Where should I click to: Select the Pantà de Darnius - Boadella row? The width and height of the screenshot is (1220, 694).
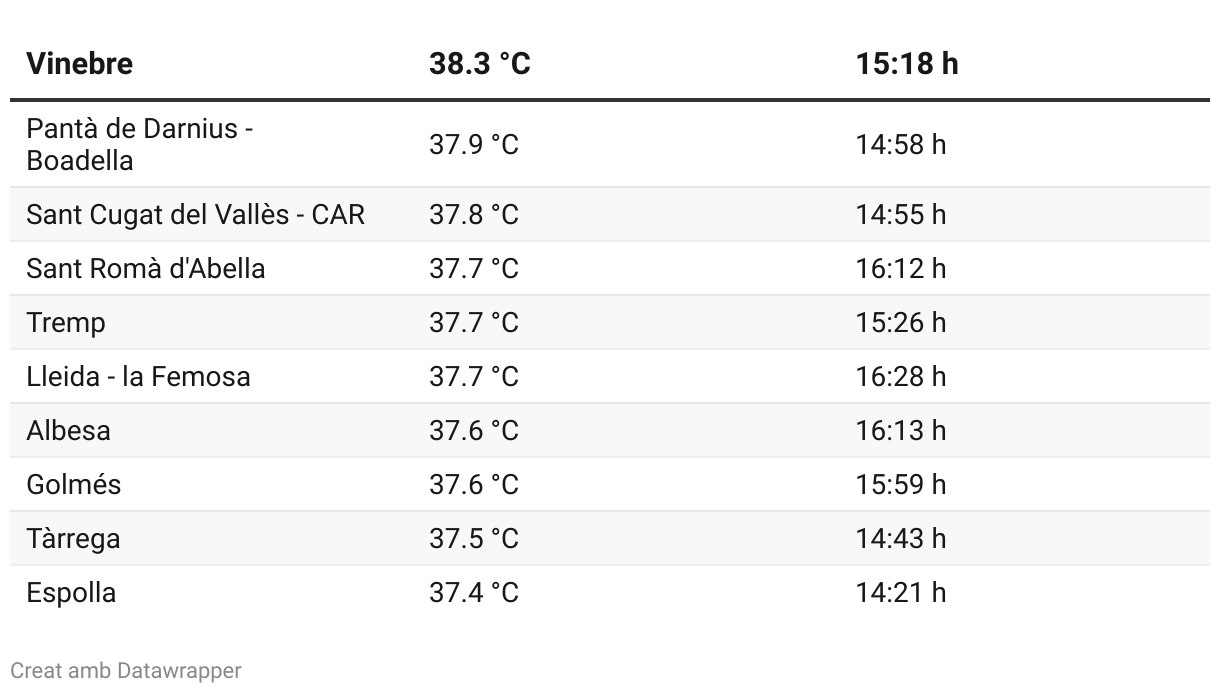610,144
